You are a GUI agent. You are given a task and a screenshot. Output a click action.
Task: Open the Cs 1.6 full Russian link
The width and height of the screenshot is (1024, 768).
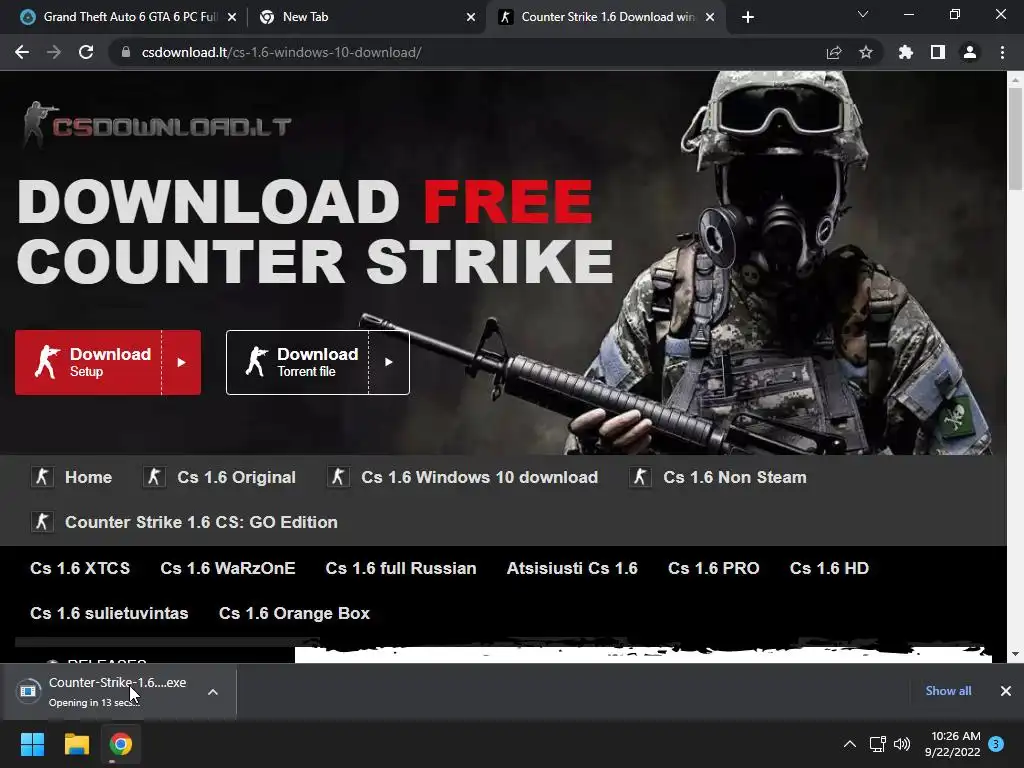coord(401,568)
